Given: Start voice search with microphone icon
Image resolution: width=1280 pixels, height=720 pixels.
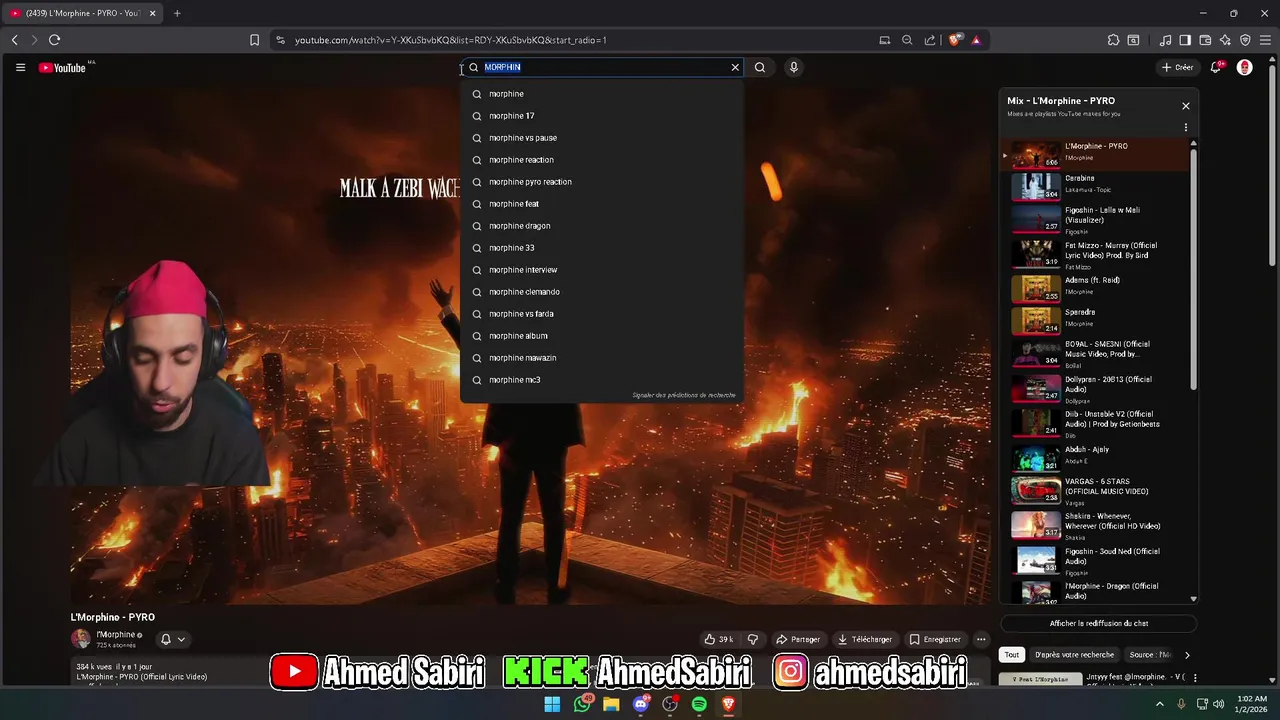Looking at the screenshot, I should tap(793, 67).
